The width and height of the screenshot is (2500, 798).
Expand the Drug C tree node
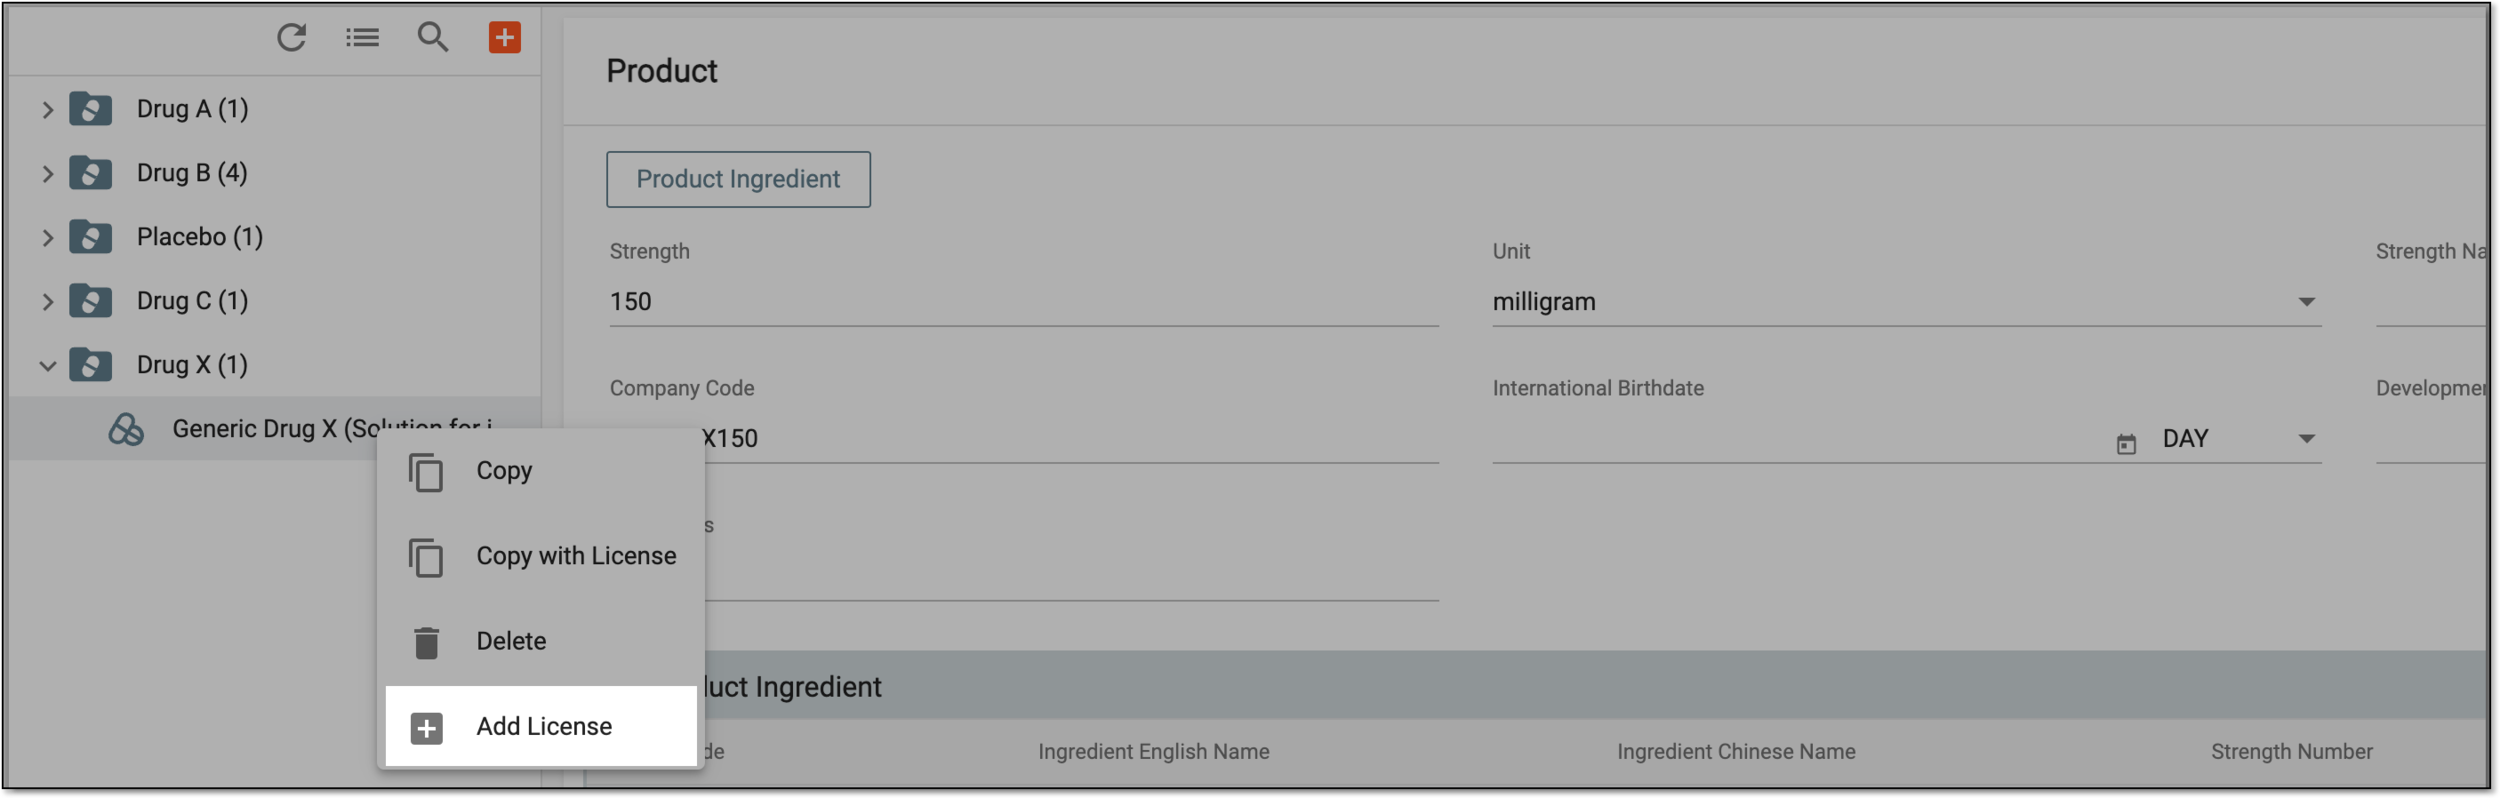[47, 302]
